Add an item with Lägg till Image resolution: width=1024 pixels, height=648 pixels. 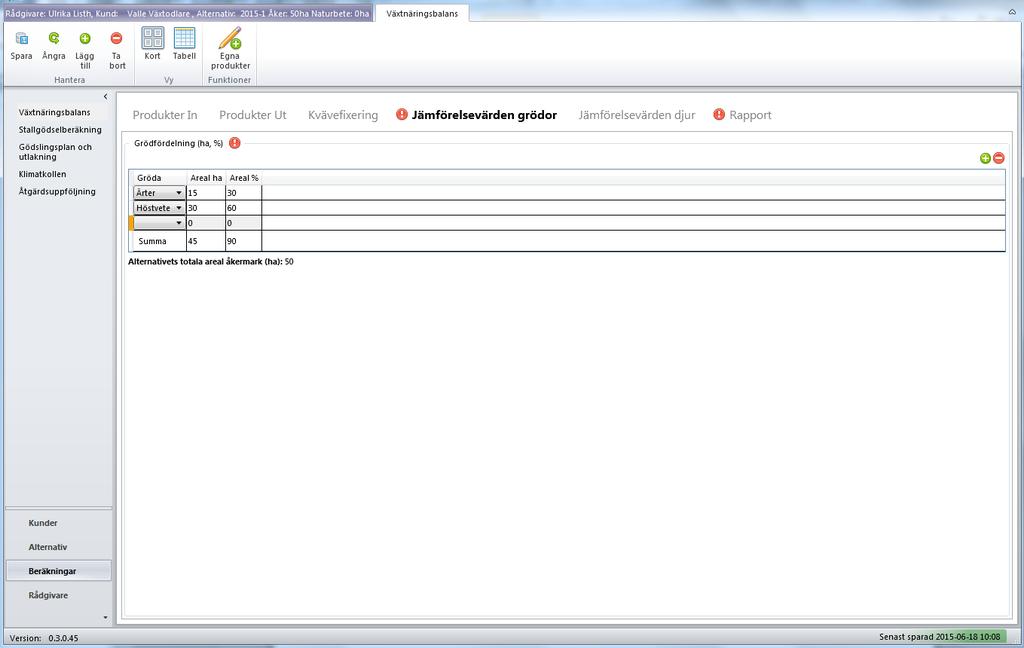pos(85,50)
